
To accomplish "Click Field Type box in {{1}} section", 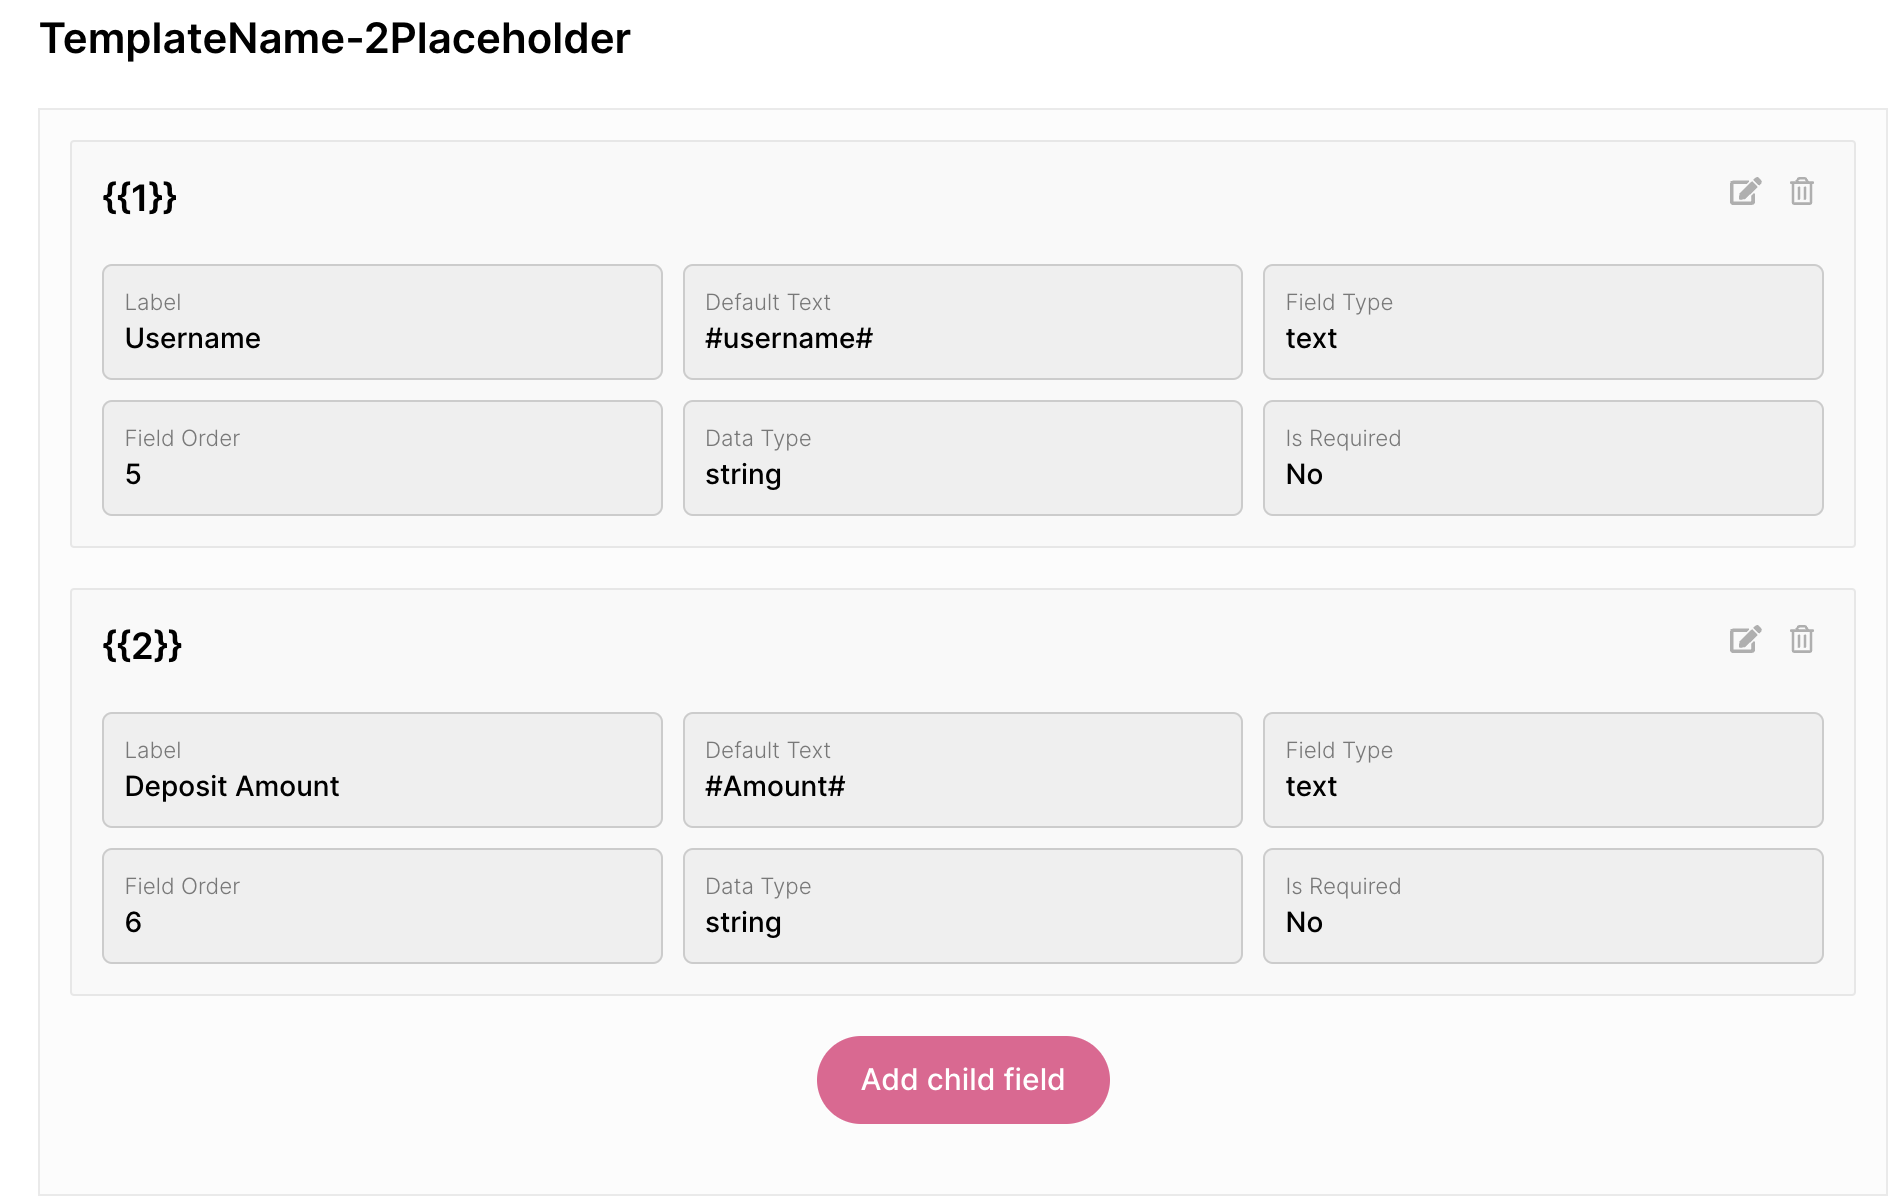I will (x=1542, y=322).
